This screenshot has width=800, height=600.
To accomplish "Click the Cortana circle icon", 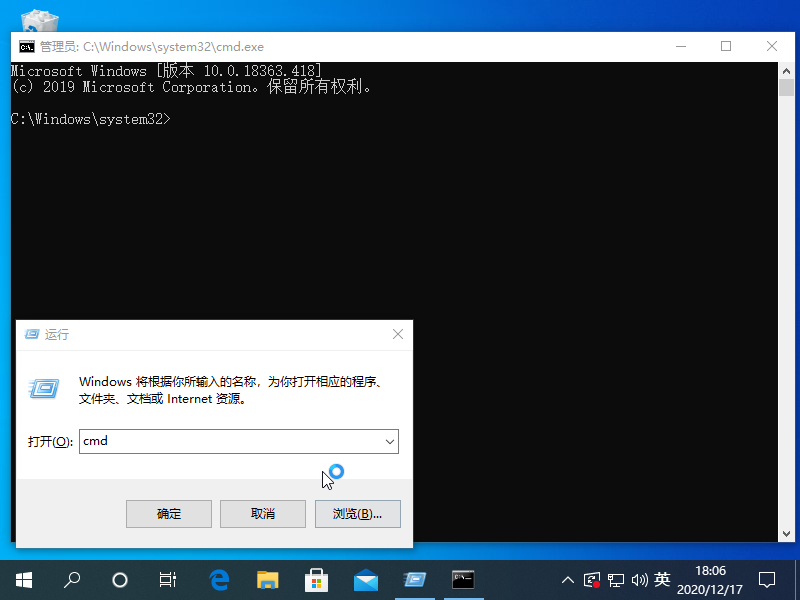I will 119,579.
